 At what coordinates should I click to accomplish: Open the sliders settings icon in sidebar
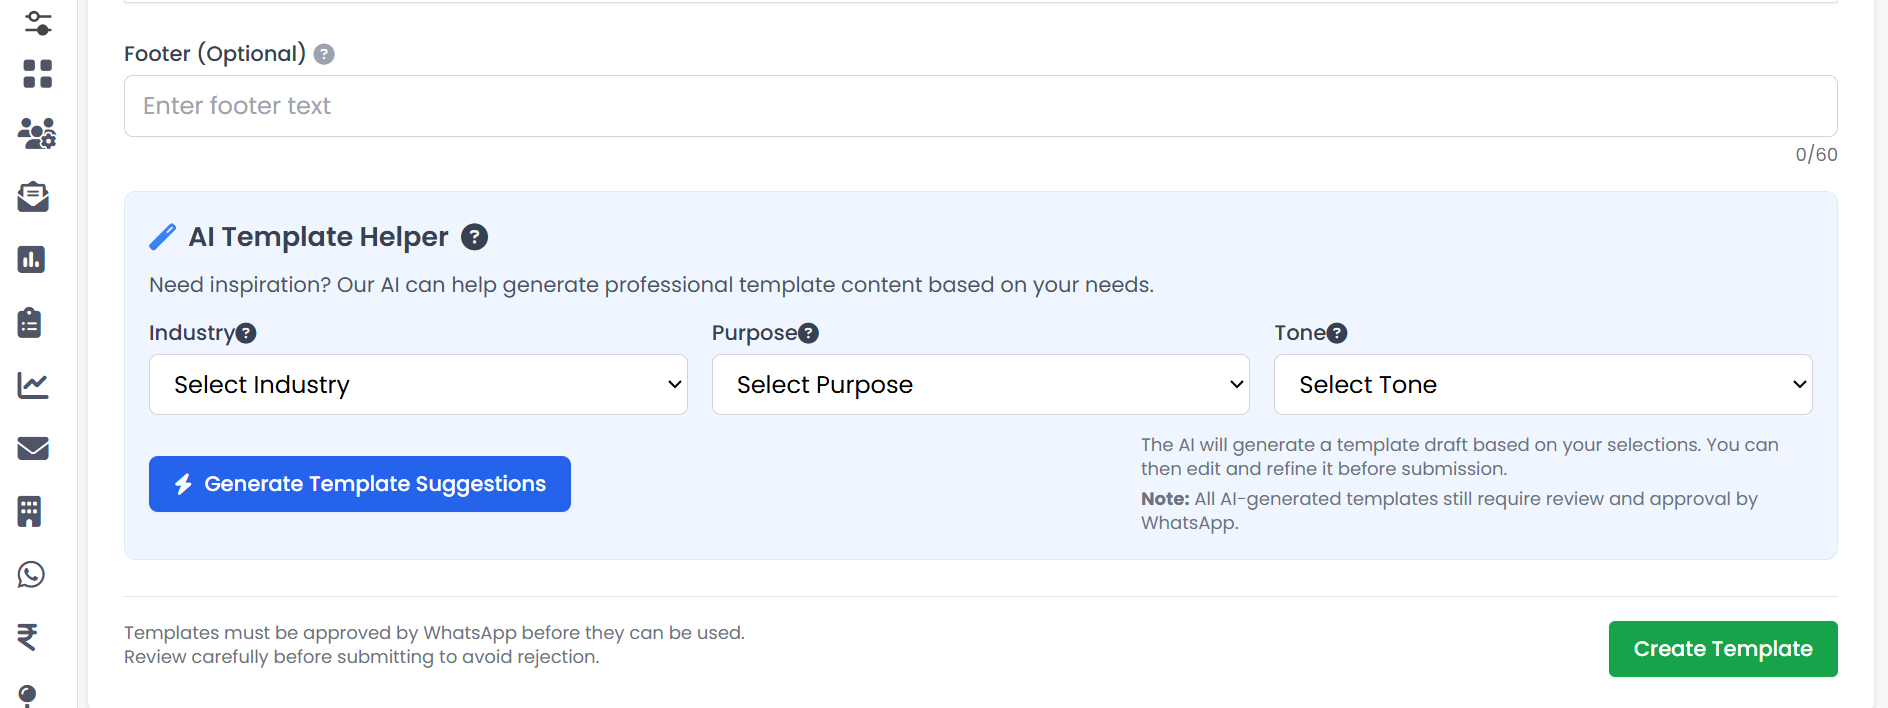(x=37, y=21)
